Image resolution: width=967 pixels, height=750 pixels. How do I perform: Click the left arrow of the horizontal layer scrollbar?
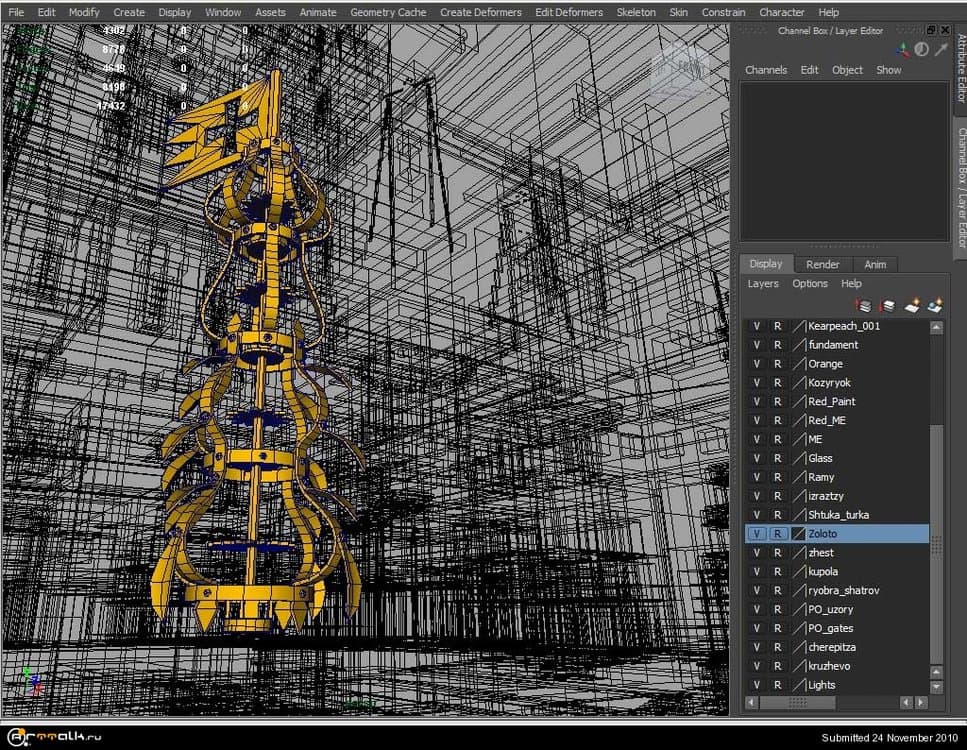click(751, 703)
